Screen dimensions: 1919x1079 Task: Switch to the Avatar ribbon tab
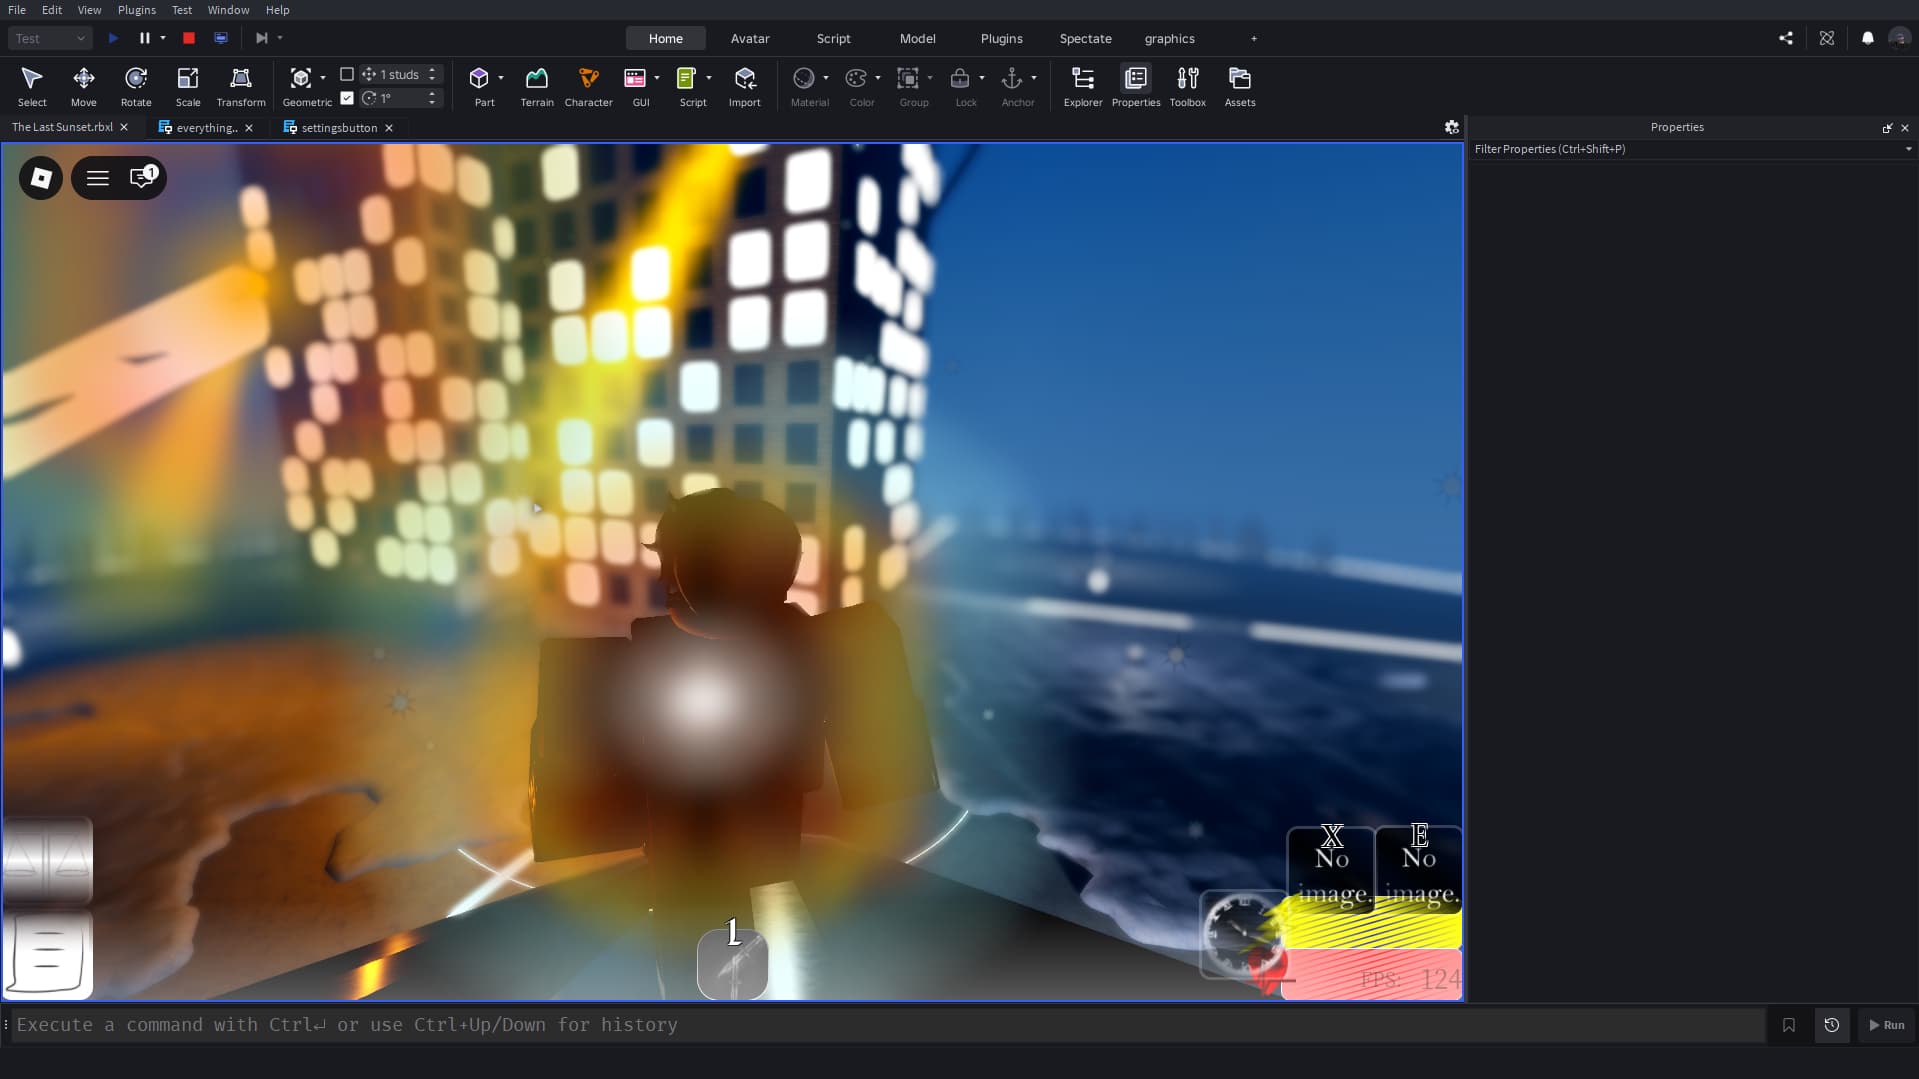pyautogui.click(x=750, y=38)
